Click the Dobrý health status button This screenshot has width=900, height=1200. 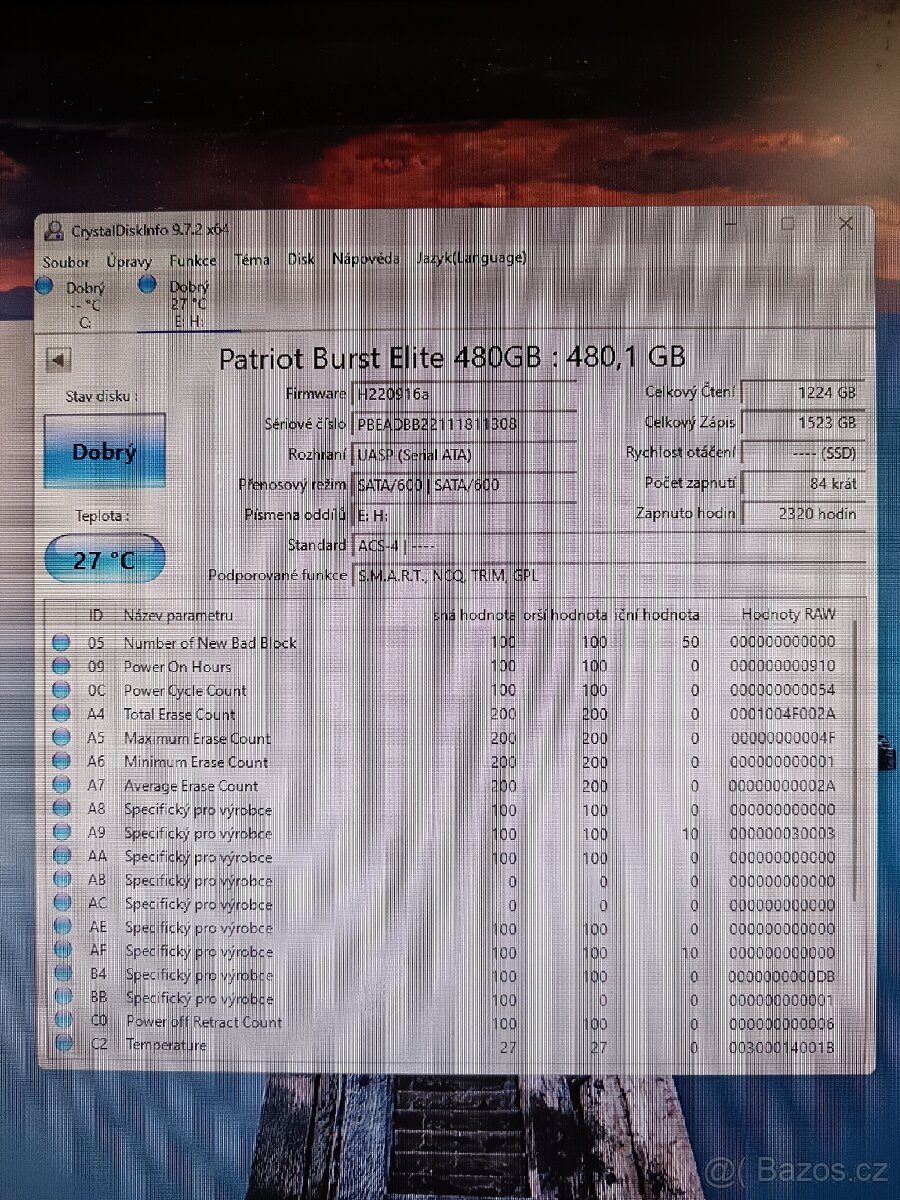[x=103, y=451]
